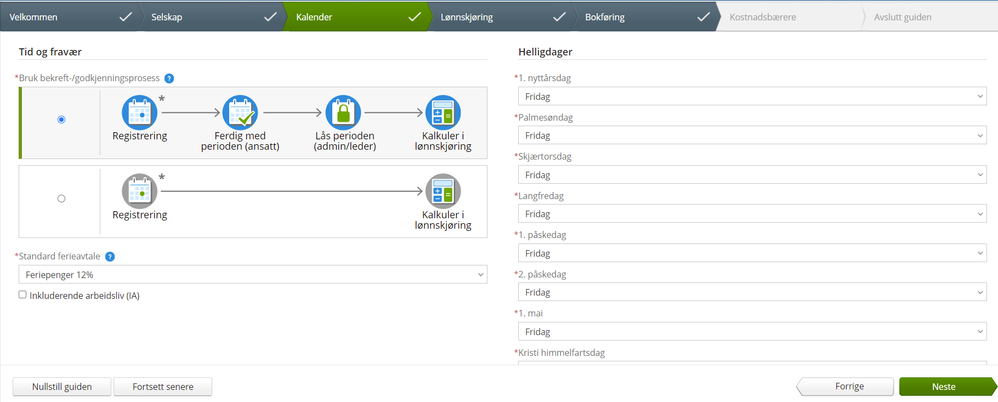The image size is (998, 402).
Task: Open Standard ferieavtale dropdown
Action: coord(253,275)
